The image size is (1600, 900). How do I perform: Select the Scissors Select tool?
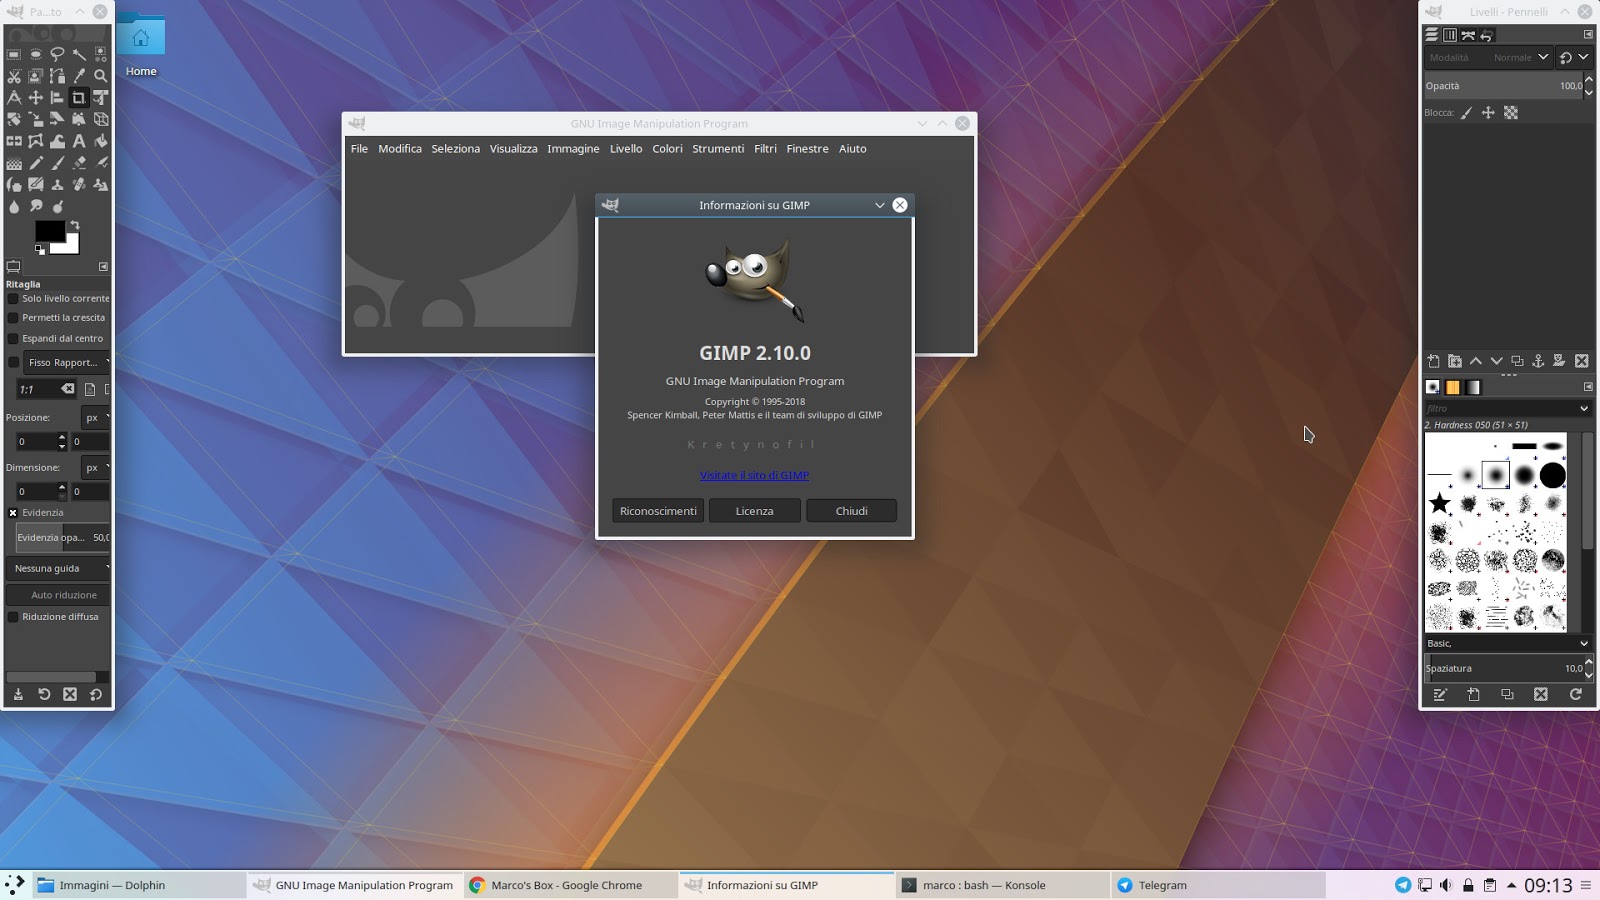click(14, 76)
